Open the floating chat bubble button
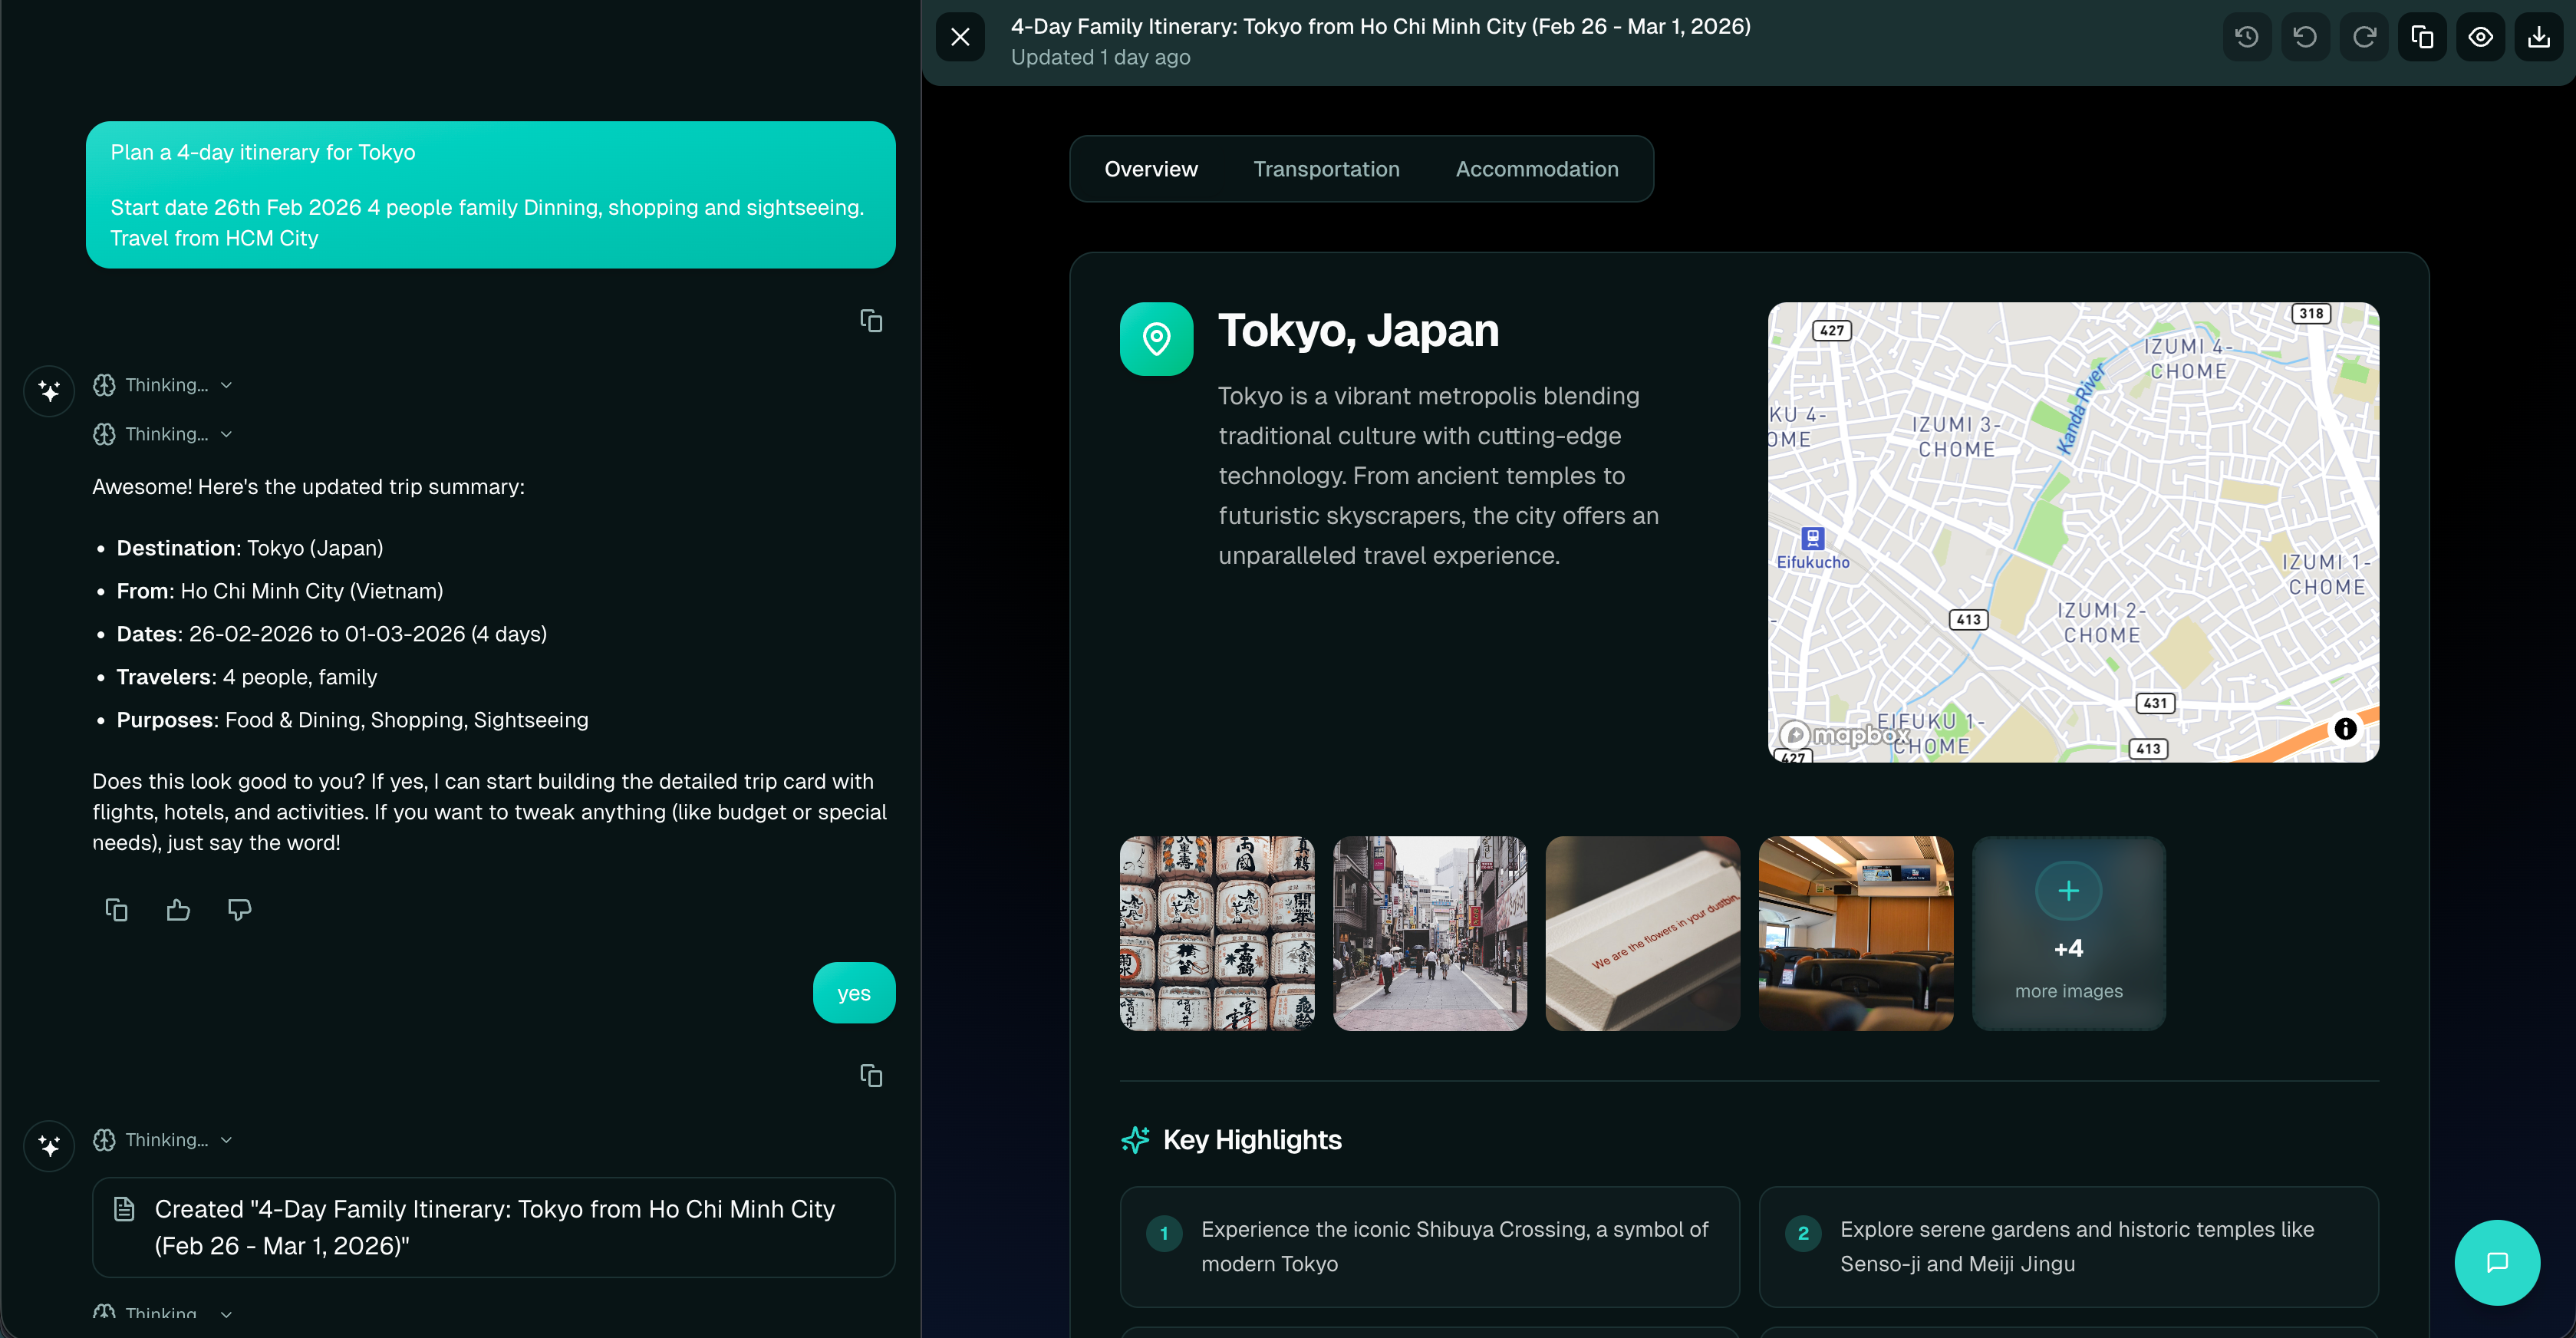Image resolution: width=2576 pixels, height=1338 pixels. click(2497, 1262)
